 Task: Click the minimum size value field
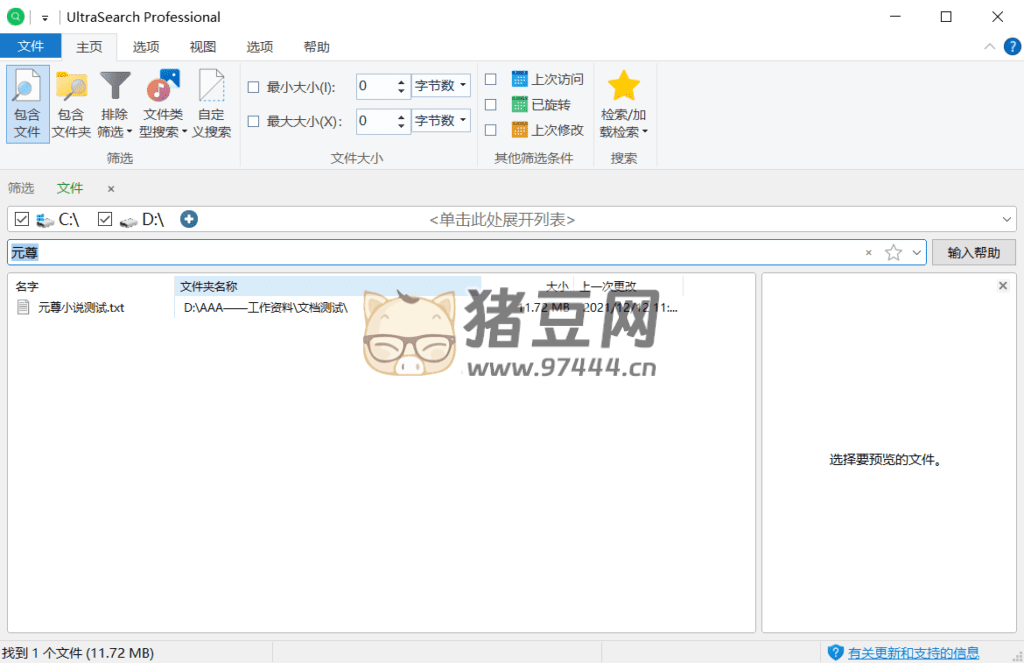click(376, 86)
